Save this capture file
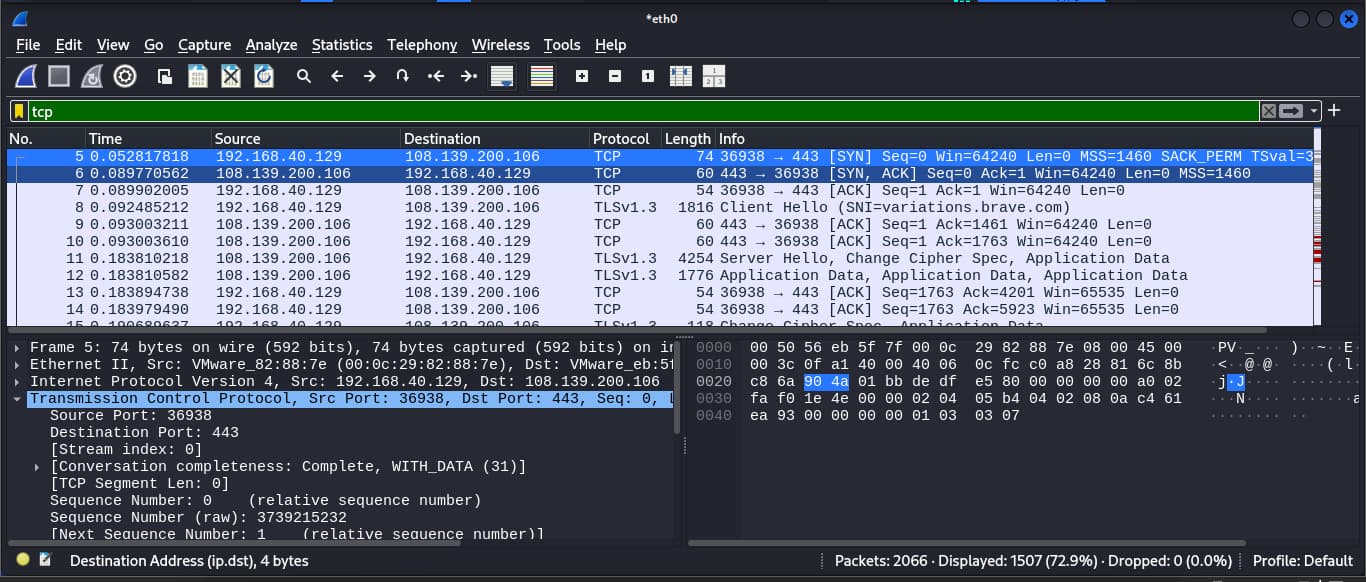Viewport: 1366px width, 582px height. point(198,76)
